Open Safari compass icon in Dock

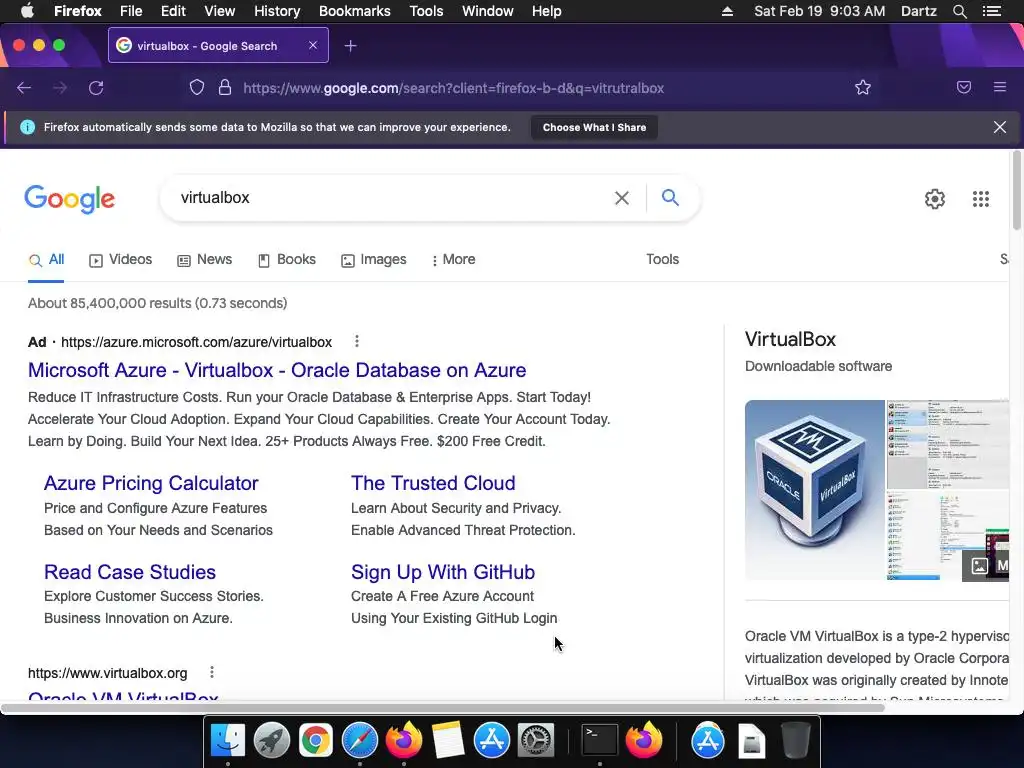click(x=360, y=740)
